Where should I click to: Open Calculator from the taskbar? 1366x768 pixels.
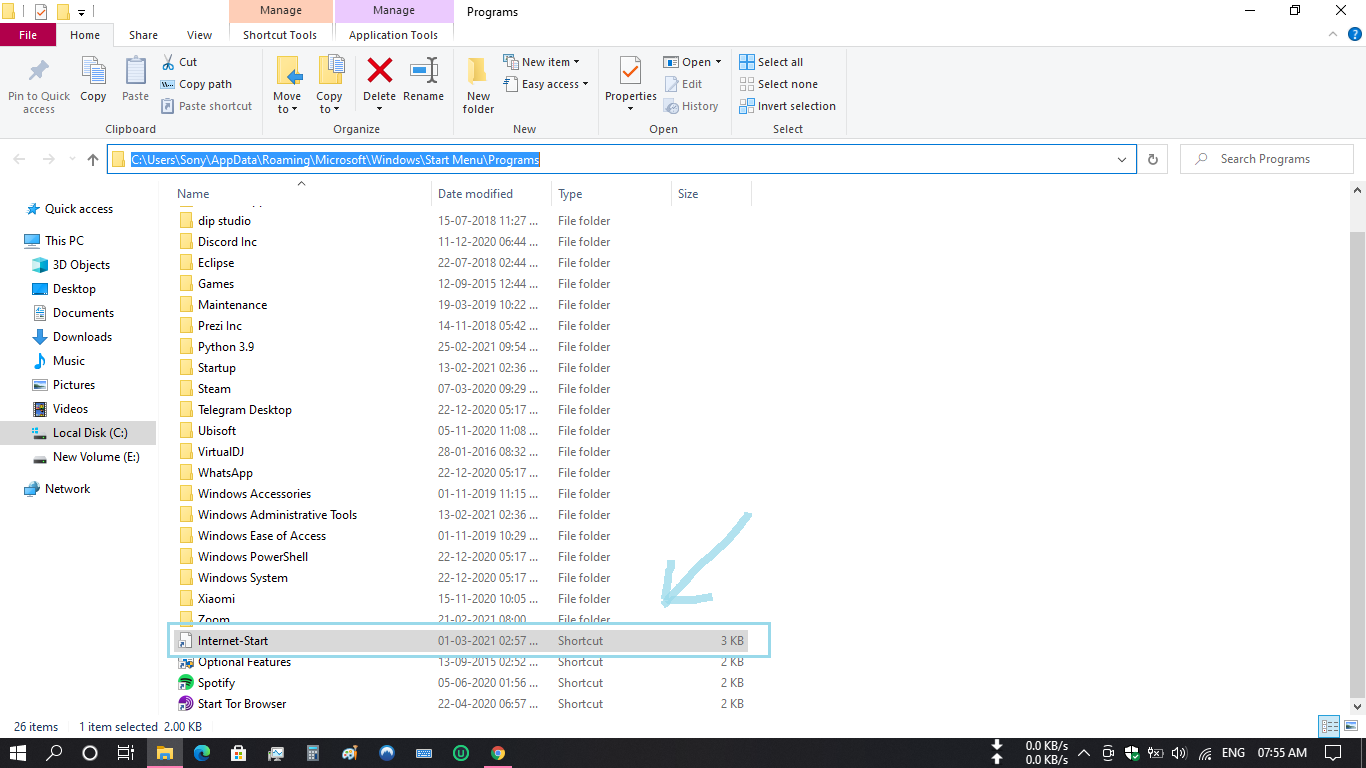point(312,753)
